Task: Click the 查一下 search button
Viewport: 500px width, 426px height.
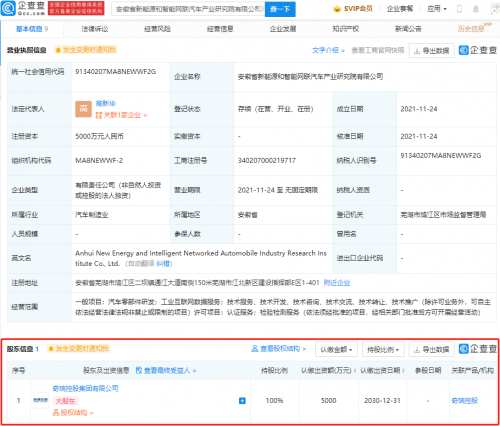Action: point(280,9)
